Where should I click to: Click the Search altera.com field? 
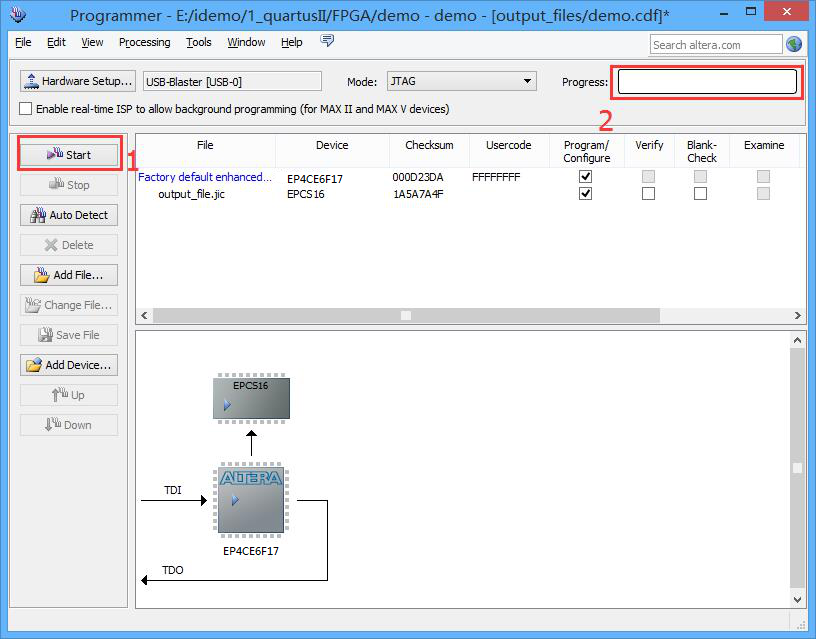coord(715,44)
